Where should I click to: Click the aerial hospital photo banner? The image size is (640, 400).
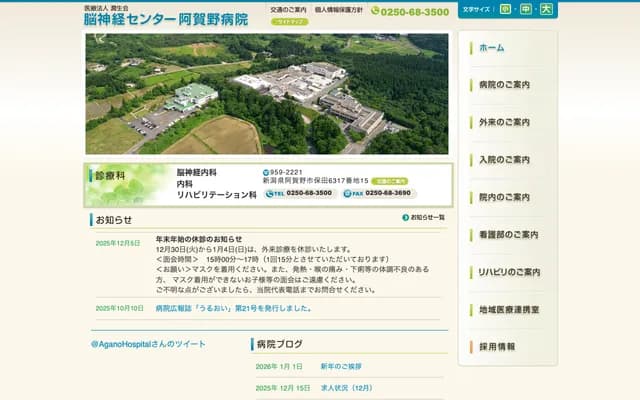coord(266,93)
